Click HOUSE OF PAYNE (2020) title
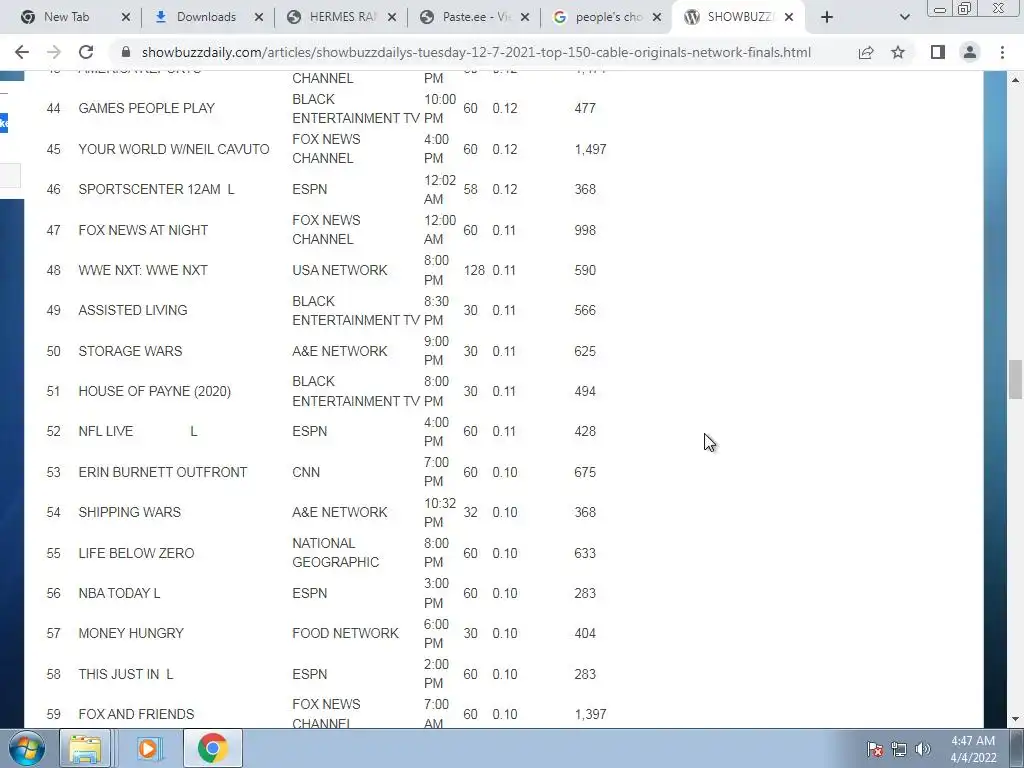The width and height of the screenshot is (1024, 768). (155, 391)
